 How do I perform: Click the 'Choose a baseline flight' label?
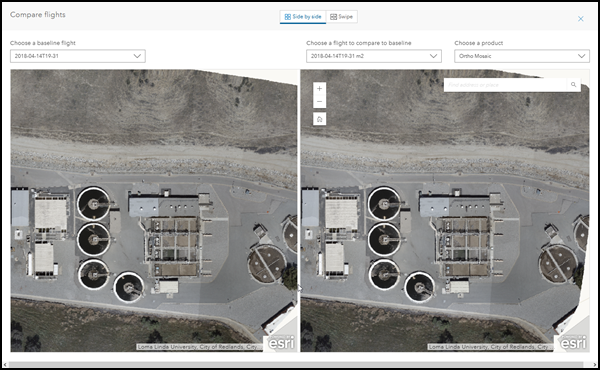[43, 43]
